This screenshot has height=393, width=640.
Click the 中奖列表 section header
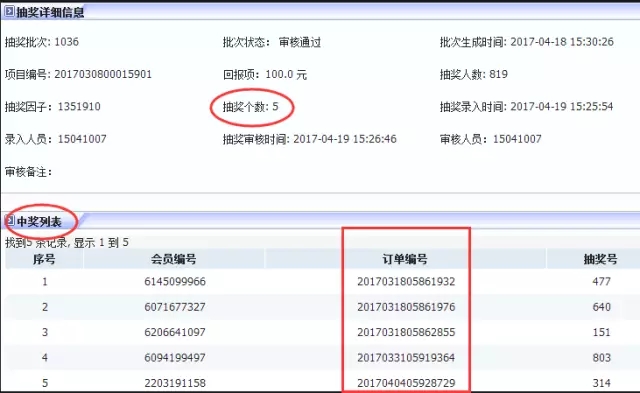click(x=39, y=222)
